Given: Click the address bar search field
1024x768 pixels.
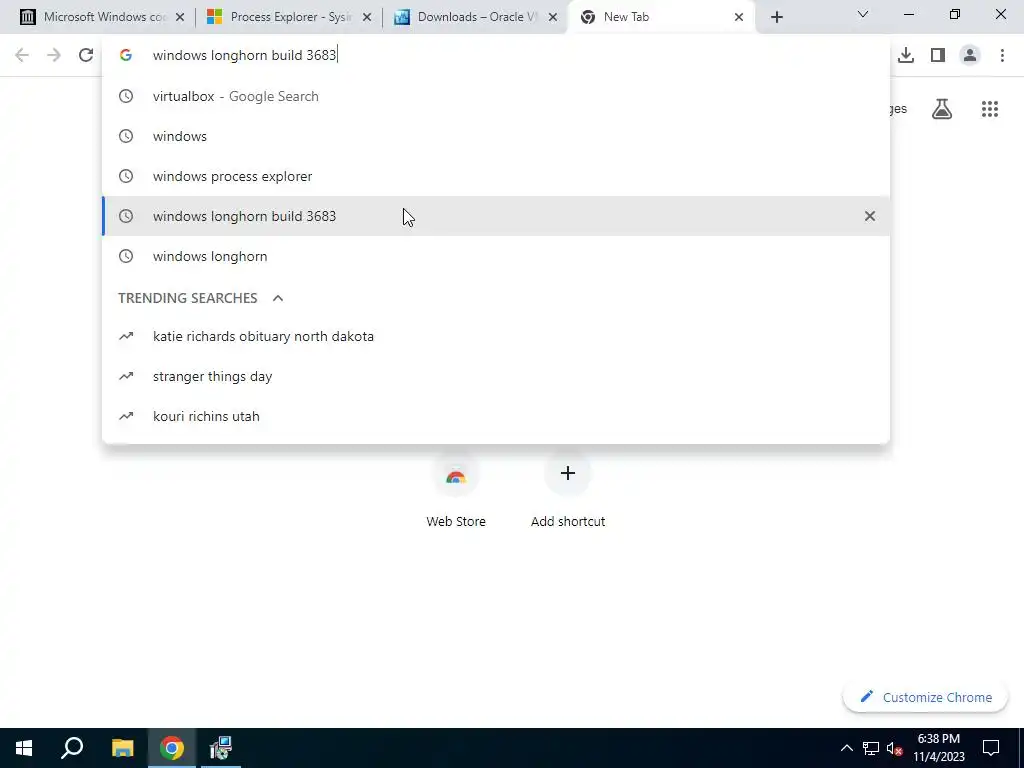Looking at the screenshot, I should click(x=496, y=55).
